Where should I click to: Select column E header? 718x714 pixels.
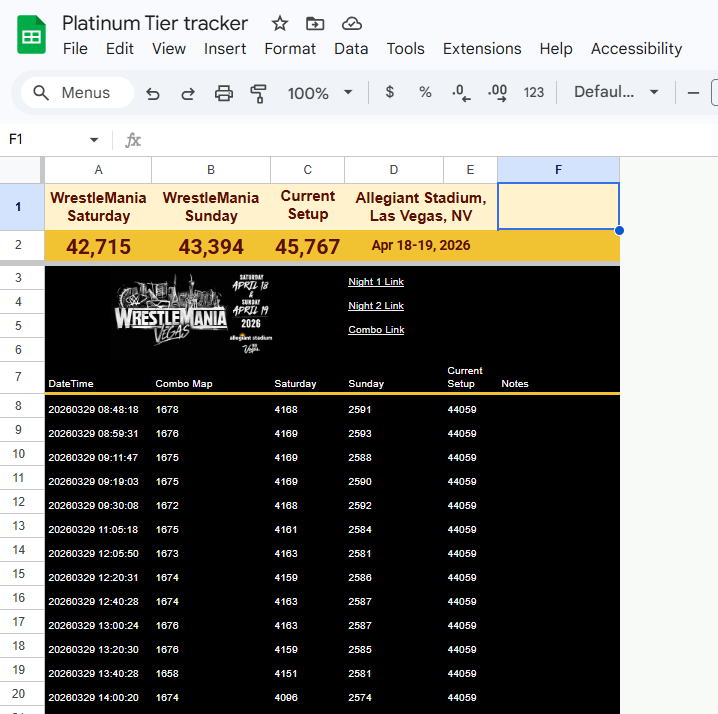(x=470, y=170)
